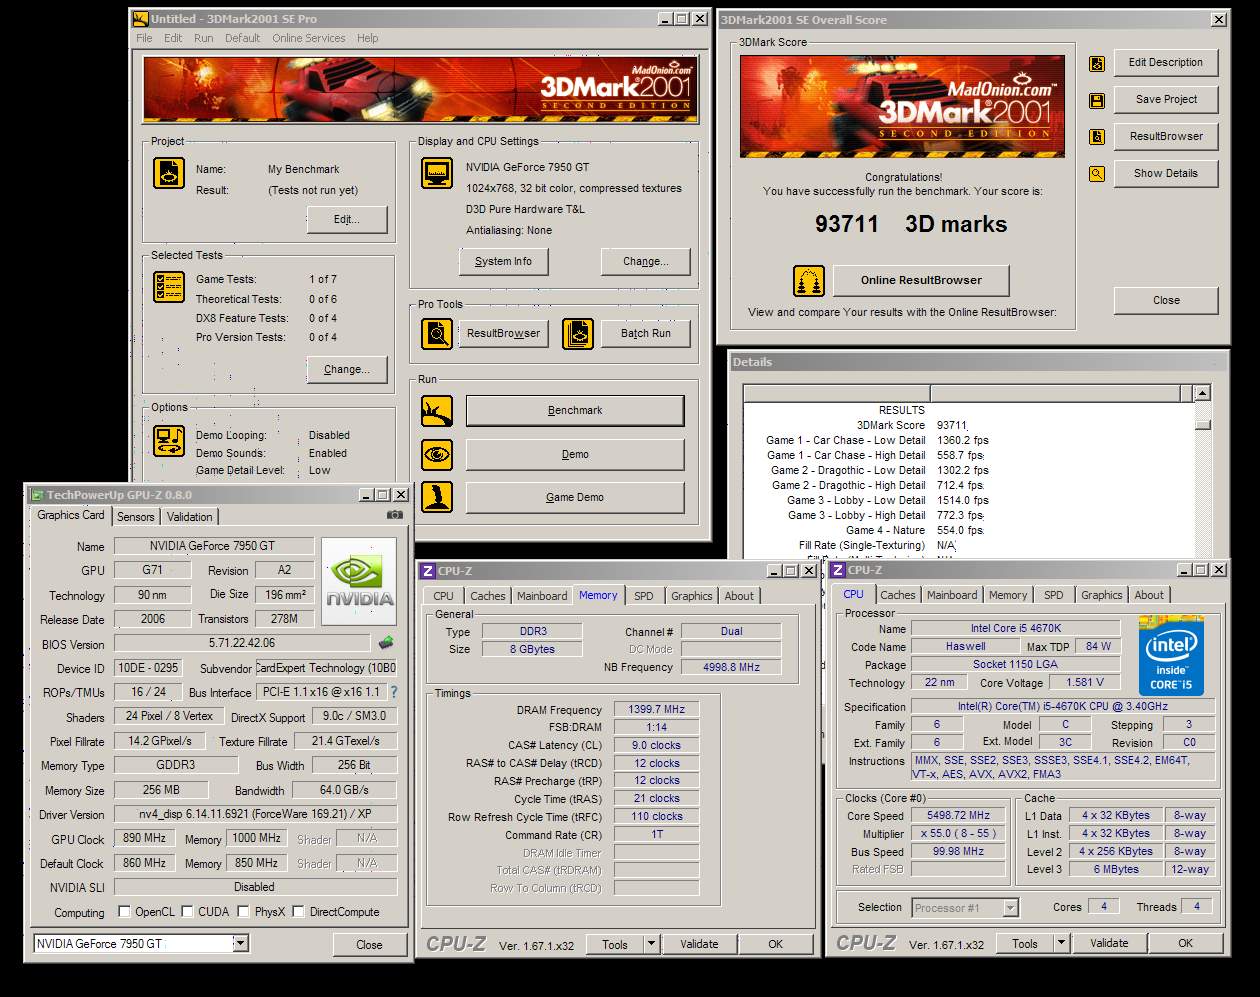Viewport: 1260px width, 997px height.
Task: Open Caches tab in the CPU CPU-Z window
Action: click(x=898, y=595)
